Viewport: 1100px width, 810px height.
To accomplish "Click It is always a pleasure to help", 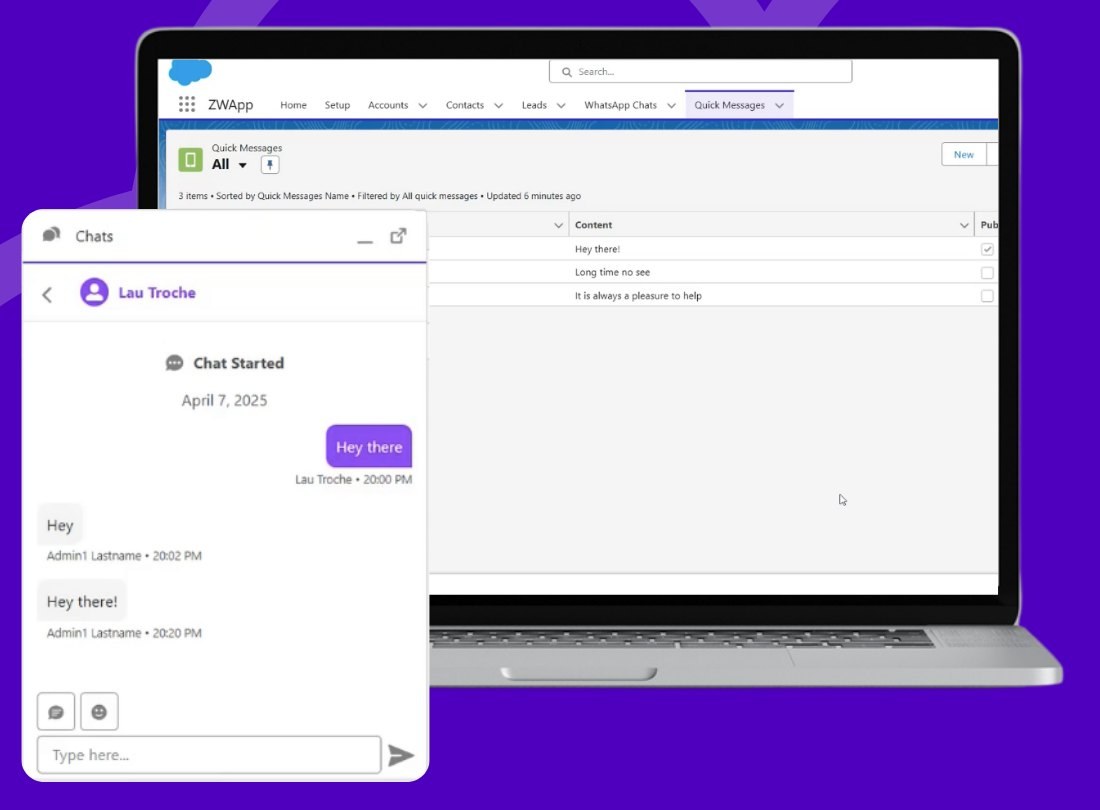I will coord(638,296).
